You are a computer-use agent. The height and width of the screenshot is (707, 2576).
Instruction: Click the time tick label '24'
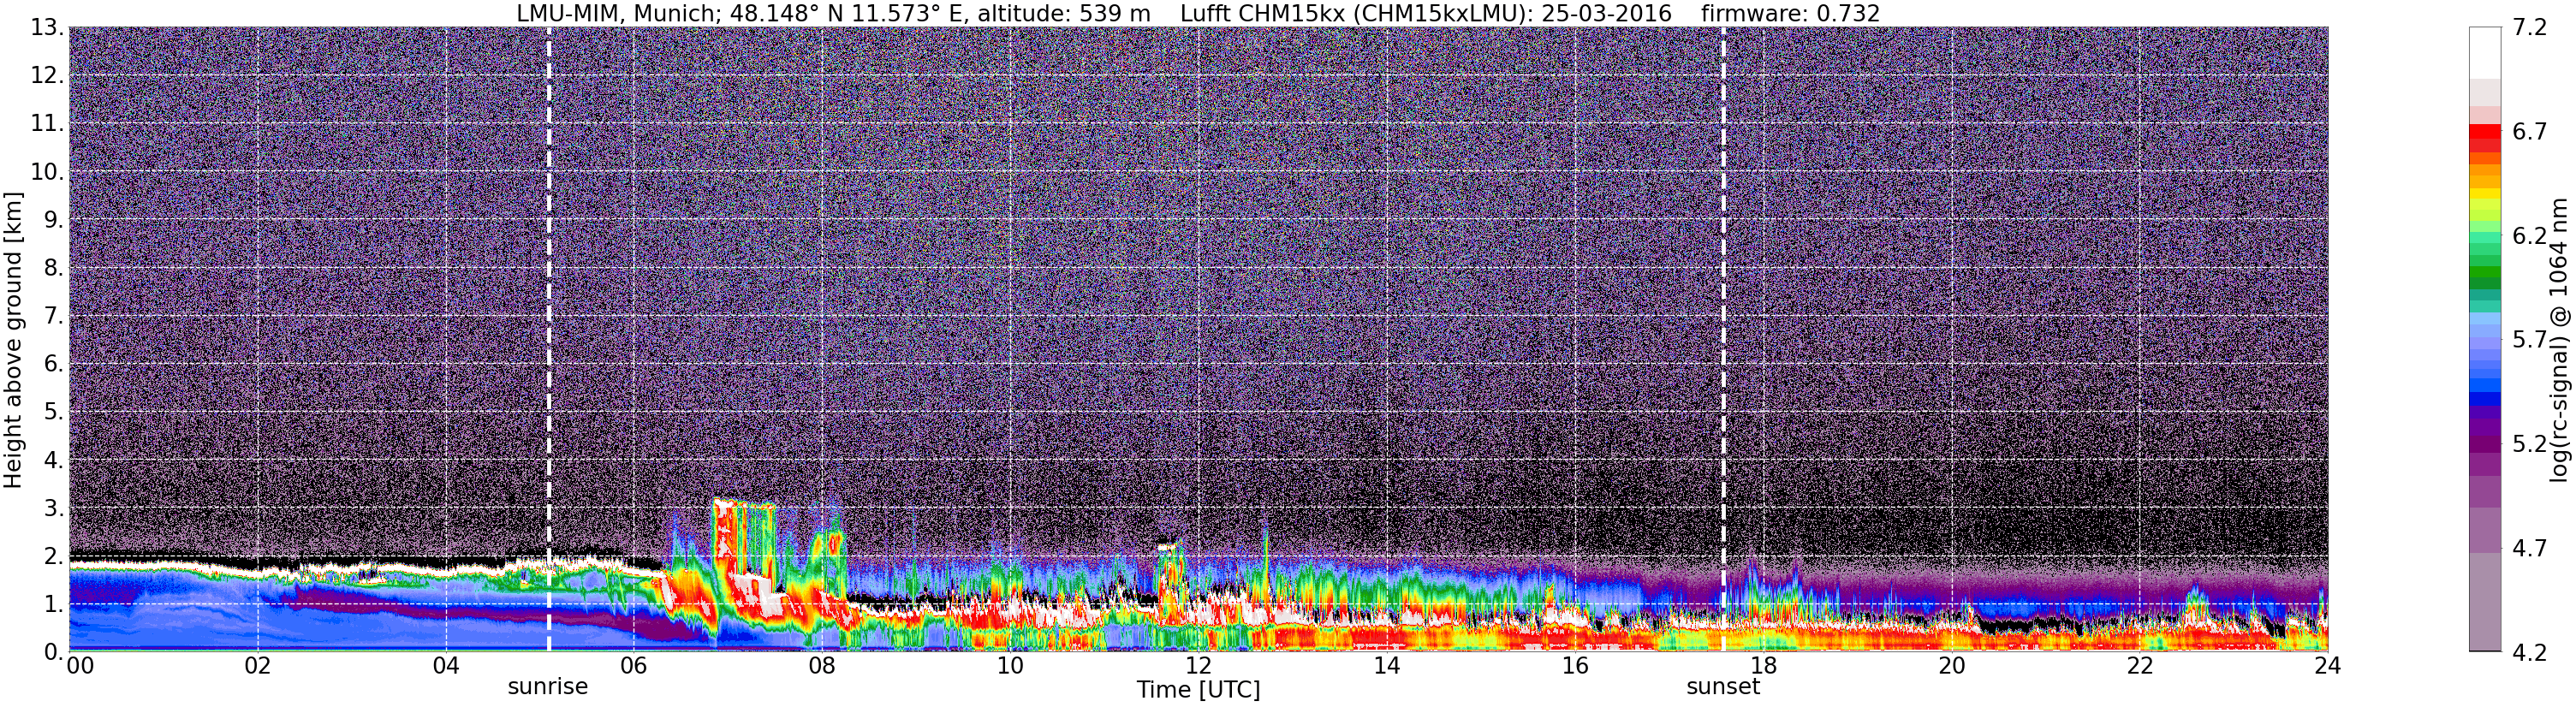tap(2327, 666)
